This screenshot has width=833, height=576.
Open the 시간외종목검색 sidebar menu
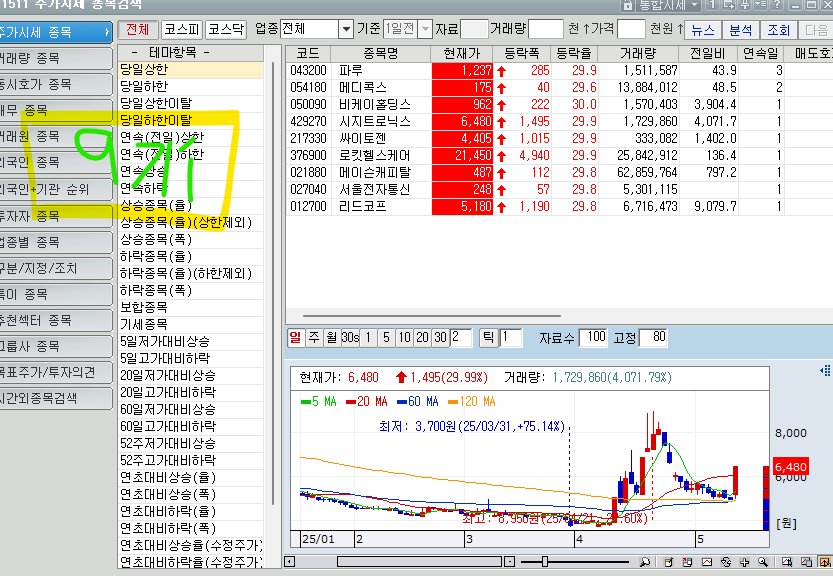tap(55, 399)
